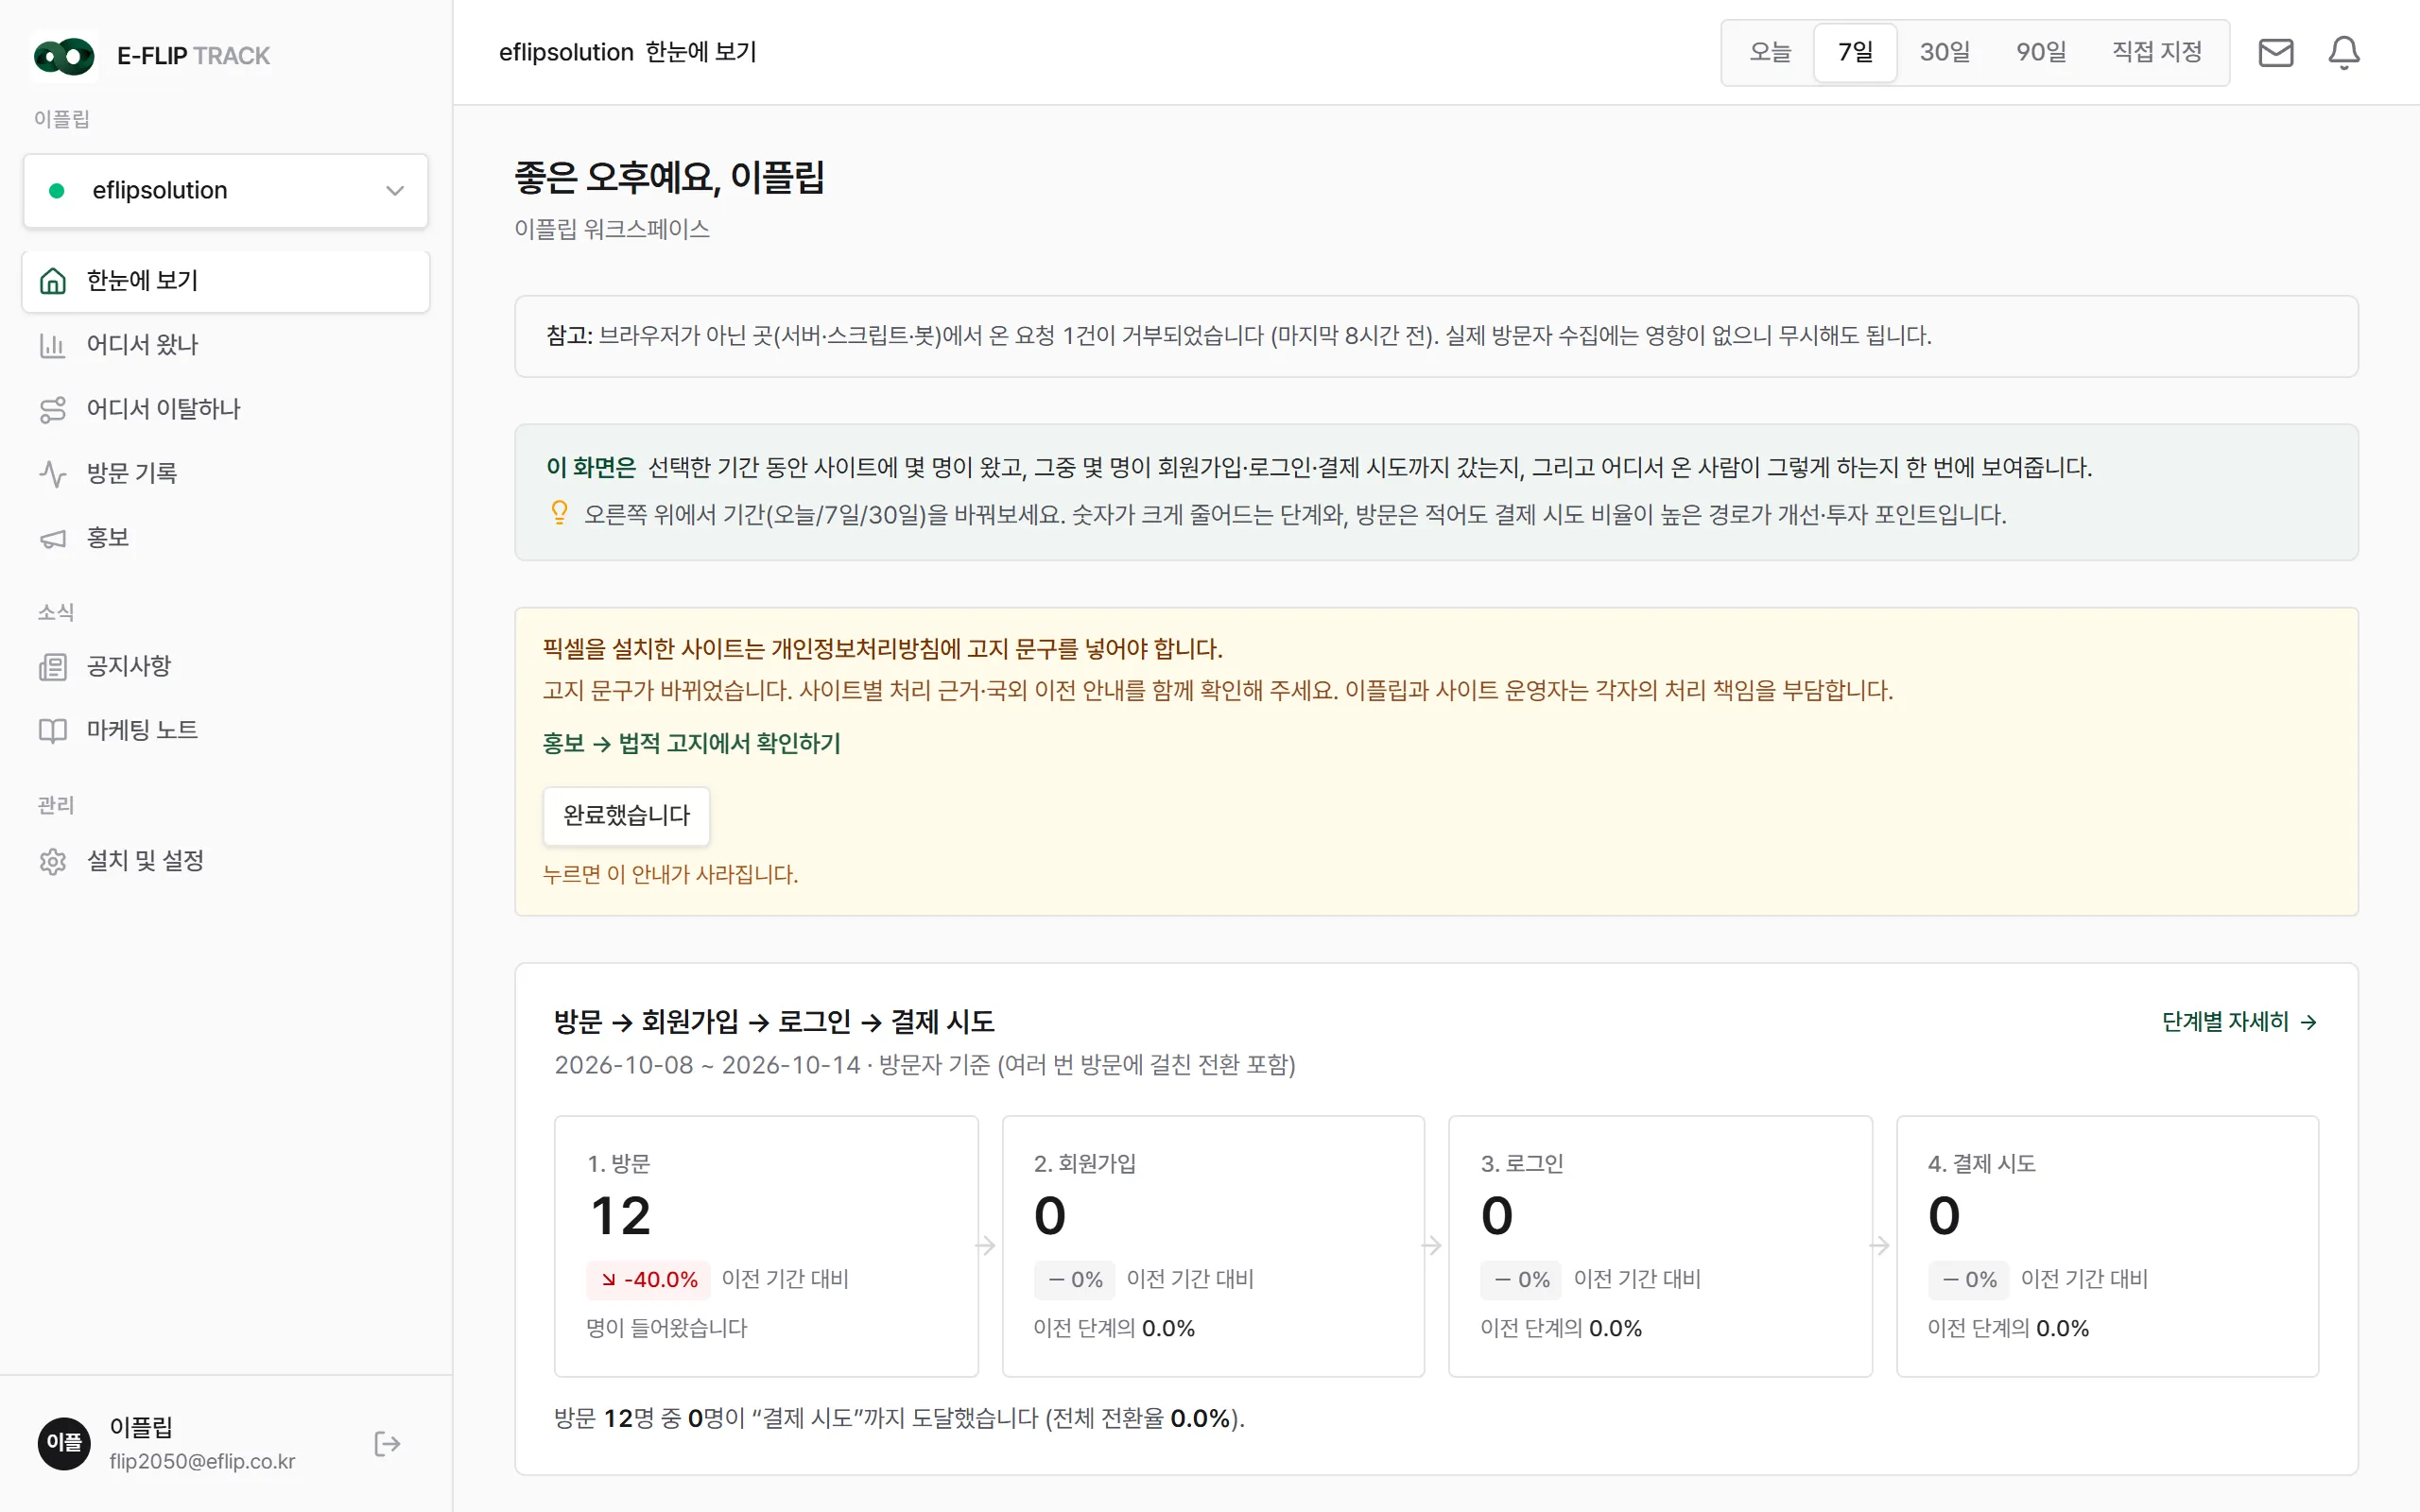This screenshot has width=2420, height=1512.
Task: Click the gear icon for 설치 및 설정
Action: click(x=53, y=861)
